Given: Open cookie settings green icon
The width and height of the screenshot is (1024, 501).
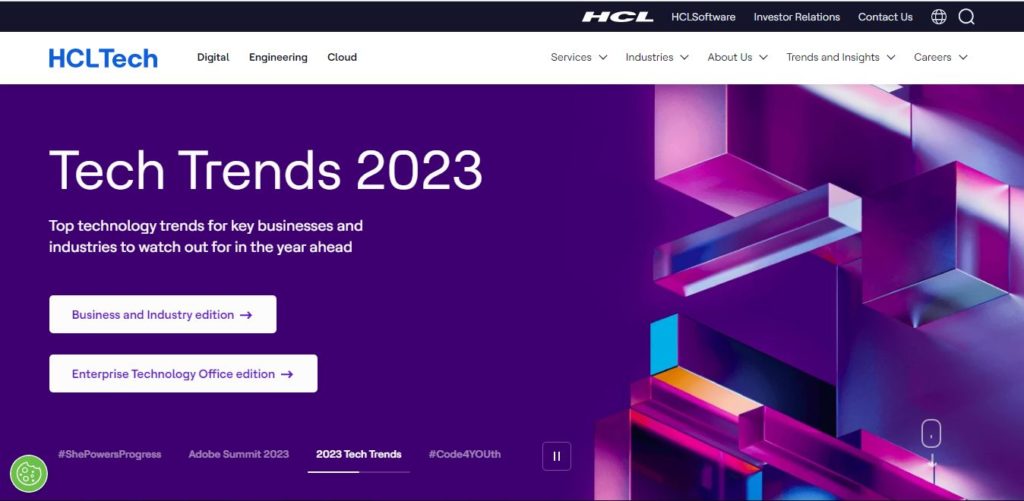Looking at the screenshot, I should (29, 474).
